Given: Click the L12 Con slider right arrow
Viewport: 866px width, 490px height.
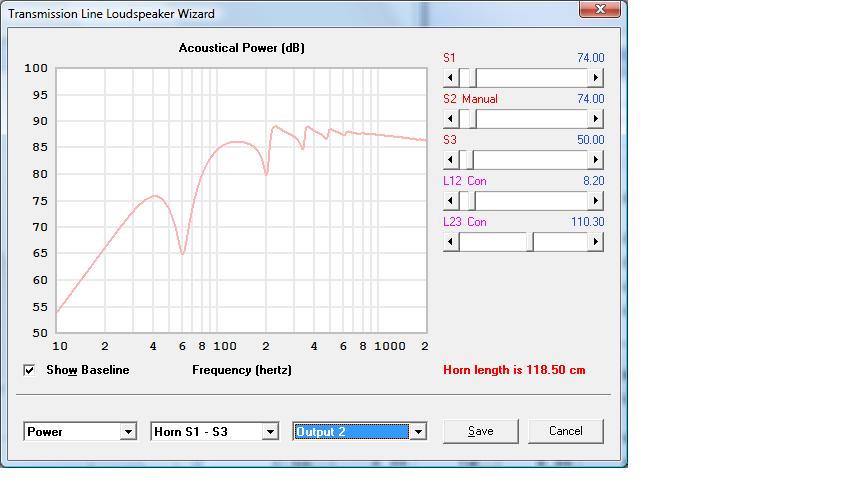Looking at the screenshot, I should click(595, 201).
